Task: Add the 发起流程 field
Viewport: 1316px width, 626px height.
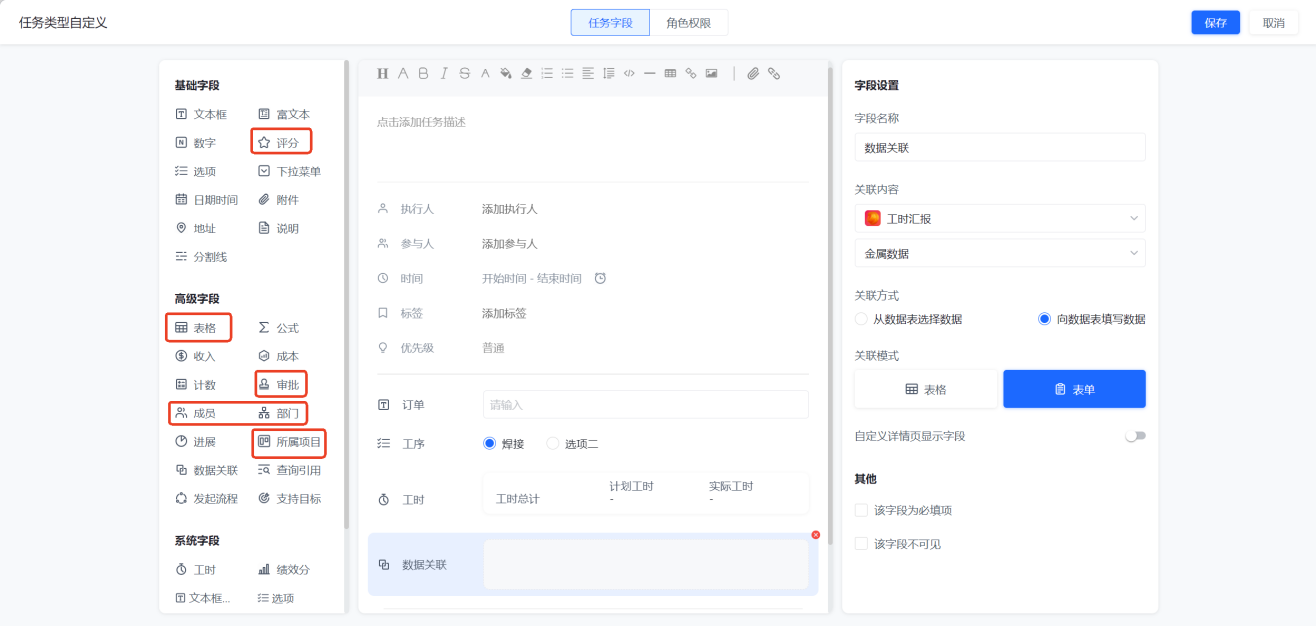Action: point(207,498)
